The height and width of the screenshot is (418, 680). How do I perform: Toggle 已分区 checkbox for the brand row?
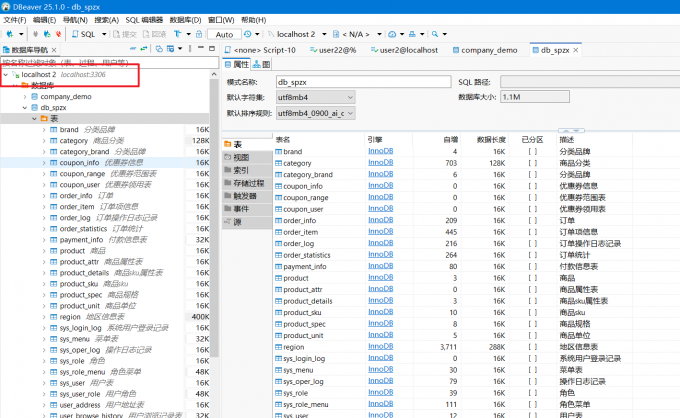point(533,151)
